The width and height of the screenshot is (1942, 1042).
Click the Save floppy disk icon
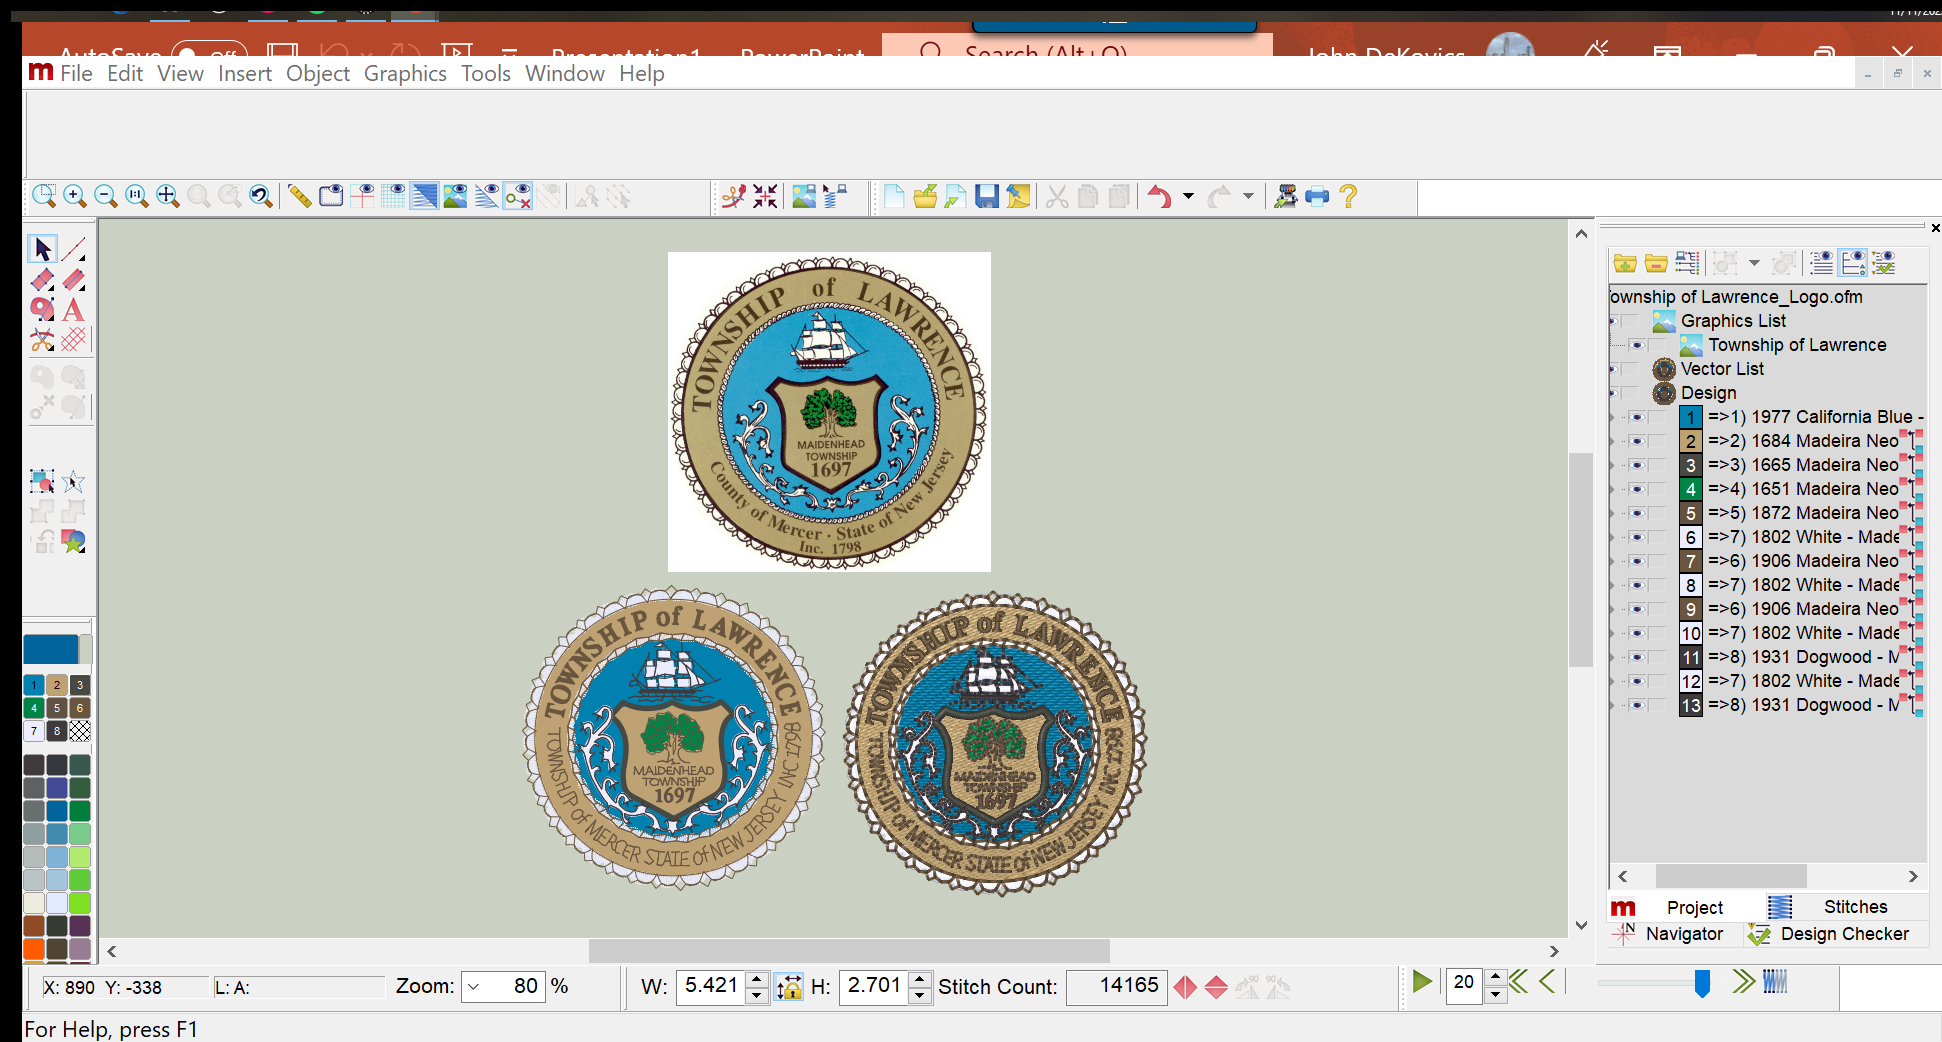987,196
